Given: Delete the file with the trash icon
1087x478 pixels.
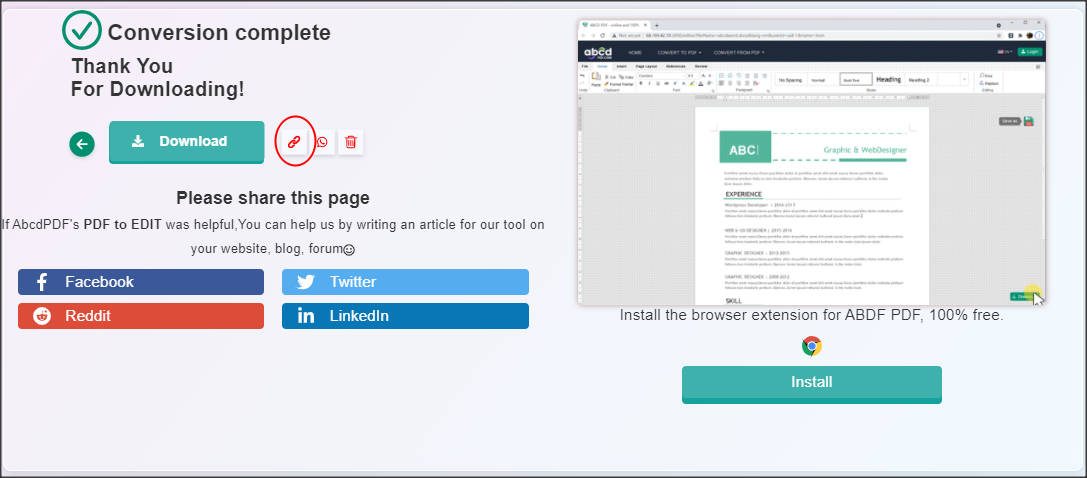Looking at the screenshot, I should pos(351,142).
